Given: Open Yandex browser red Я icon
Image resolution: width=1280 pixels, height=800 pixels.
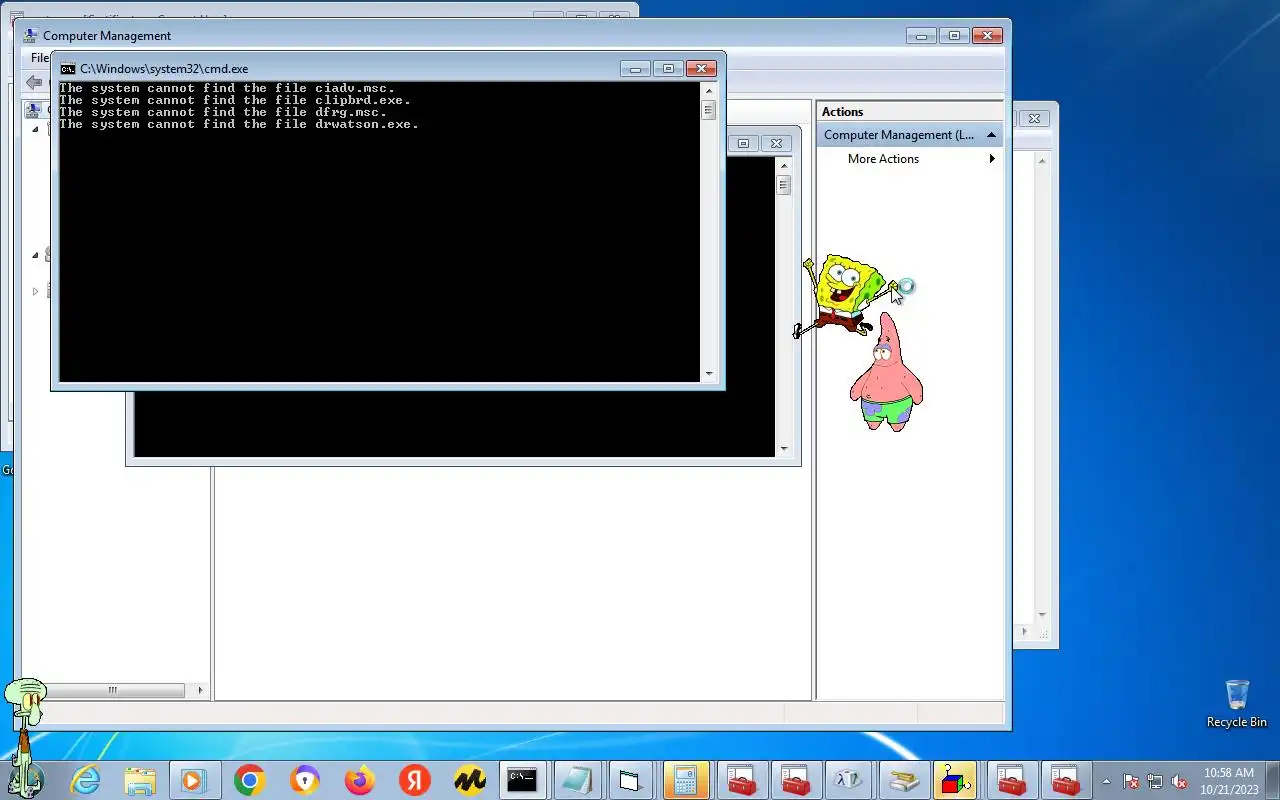Looking at the screenshot, I should click(x=414, y=780).
